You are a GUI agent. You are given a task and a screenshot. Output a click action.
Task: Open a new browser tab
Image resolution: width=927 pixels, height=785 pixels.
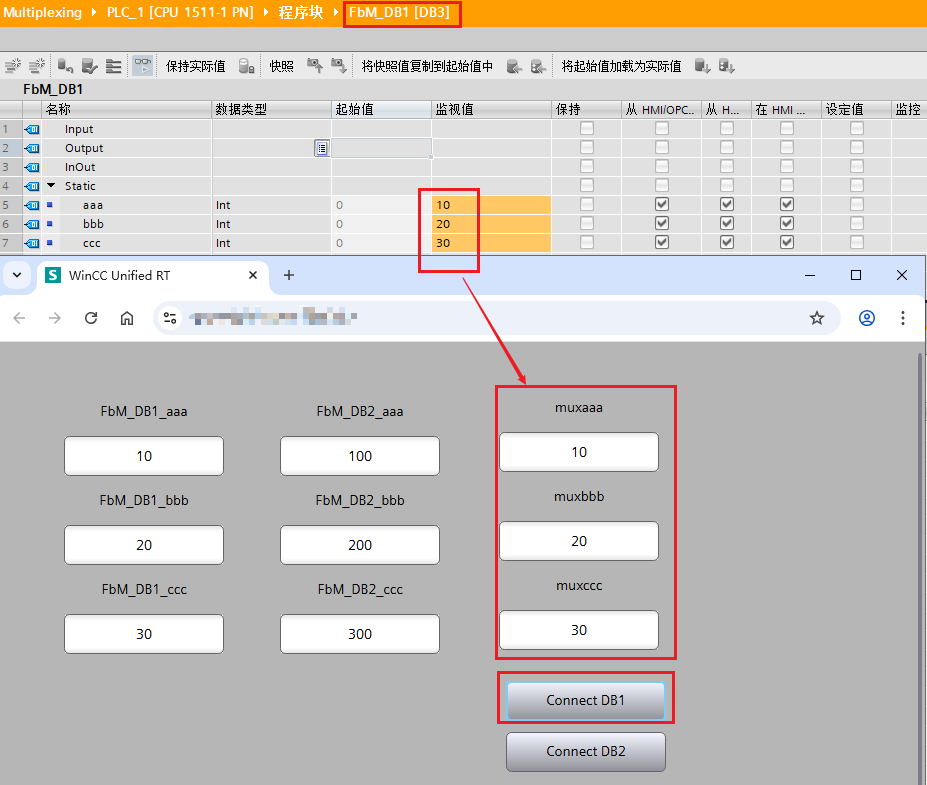[x=289, y=275]
